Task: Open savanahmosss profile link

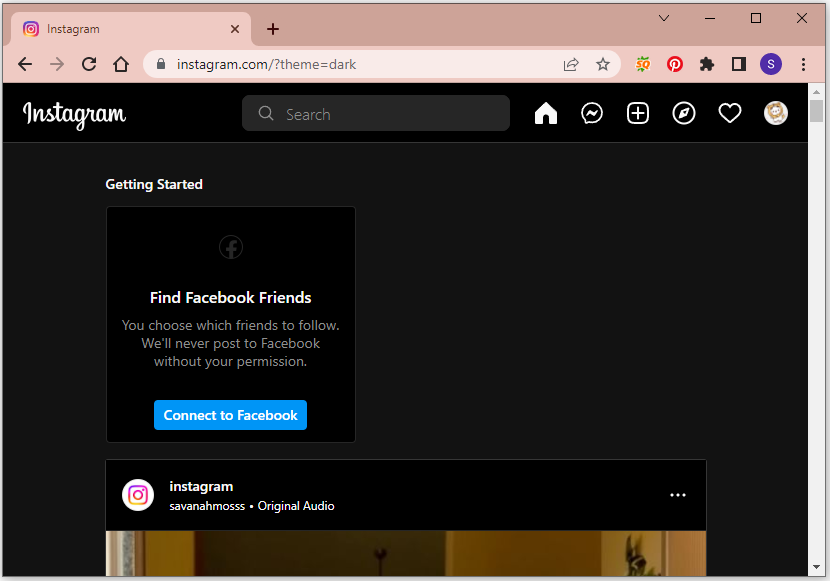Action: (207, 506)
